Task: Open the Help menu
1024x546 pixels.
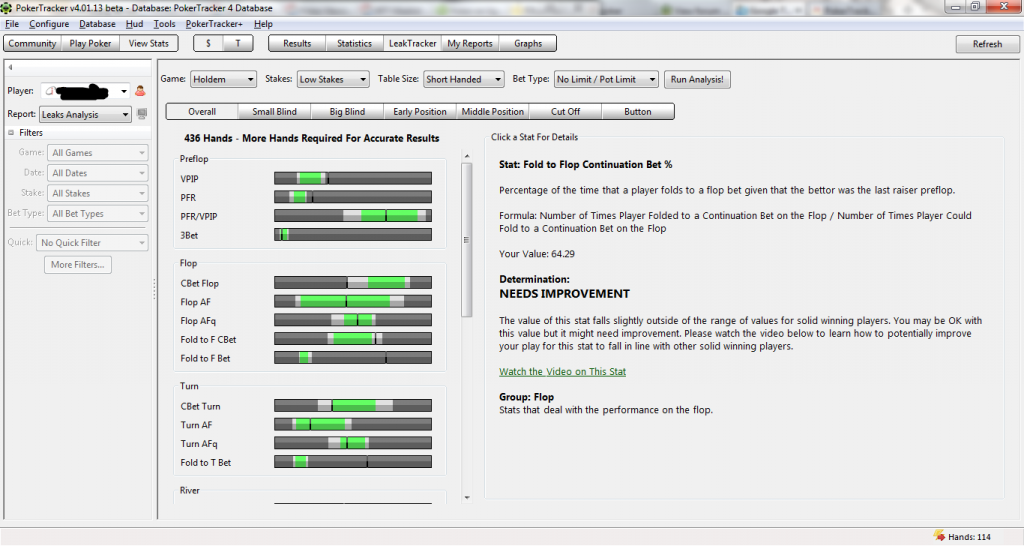Action: point(263,24)
